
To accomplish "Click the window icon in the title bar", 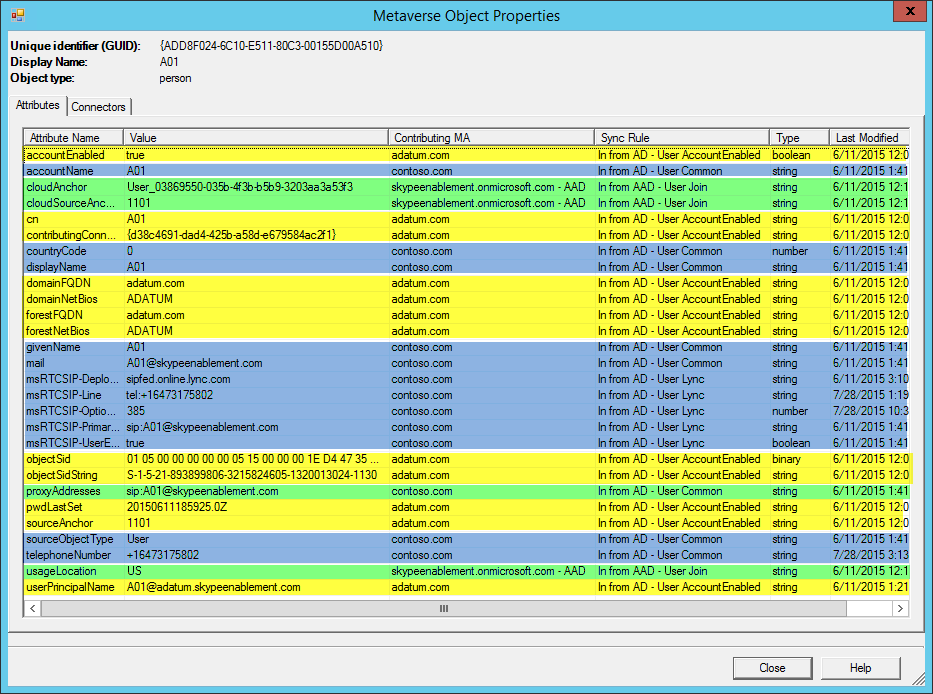I will coord(18,15).
